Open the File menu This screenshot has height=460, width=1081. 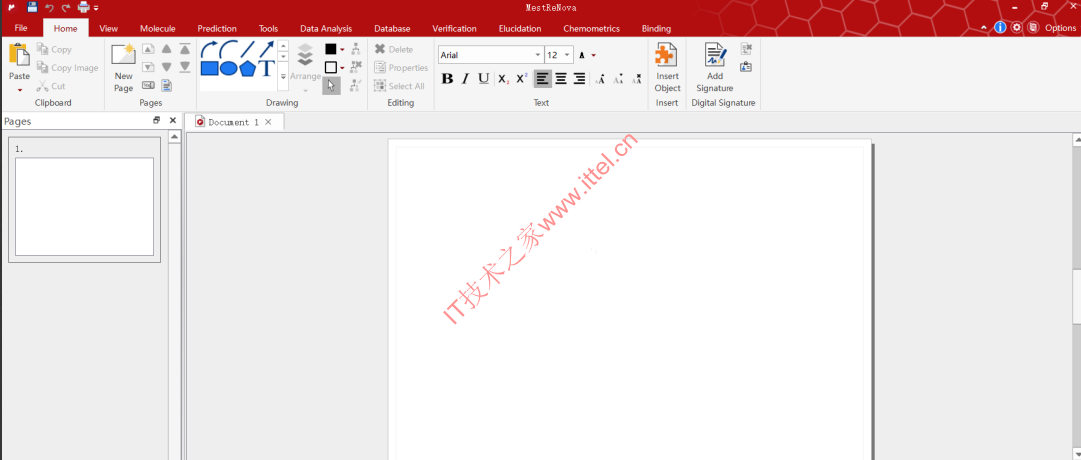tap(21, 28)
